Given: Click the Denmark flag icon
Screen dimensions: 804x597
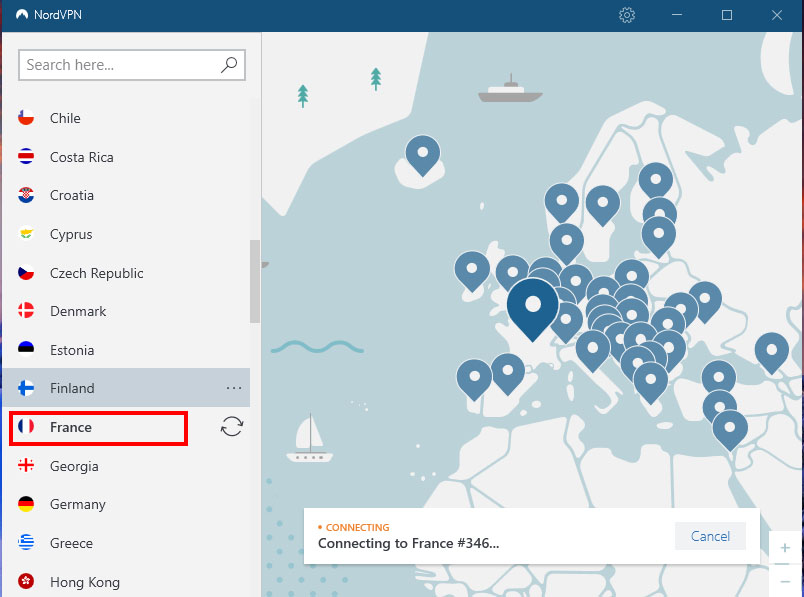Looking at the screenshot, I should [x=27, y=311].
